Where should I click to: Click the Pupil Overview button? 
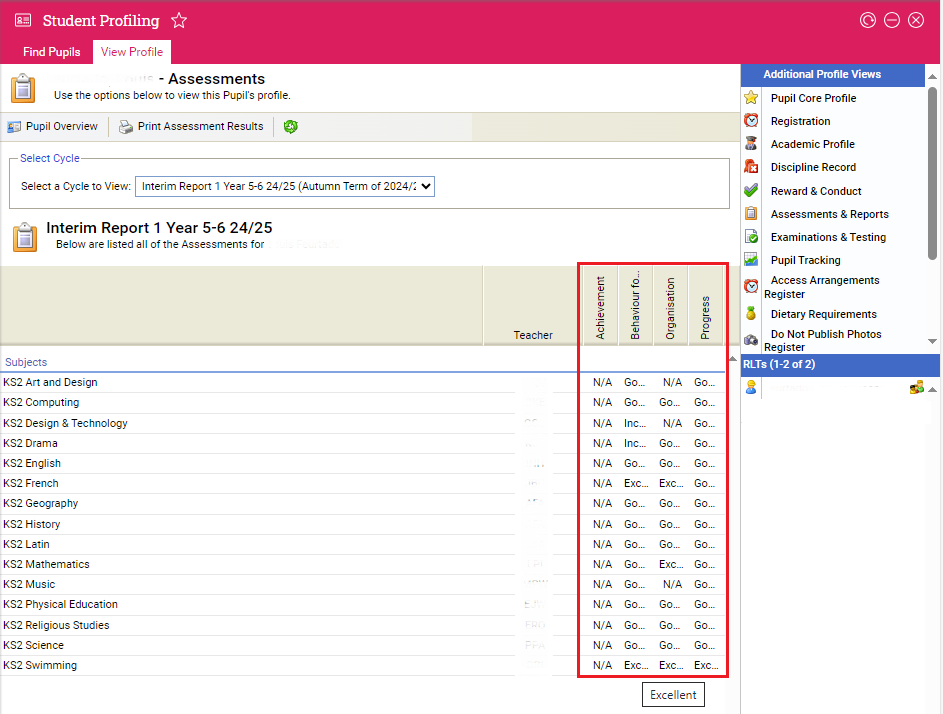click(x=53, y=127)
